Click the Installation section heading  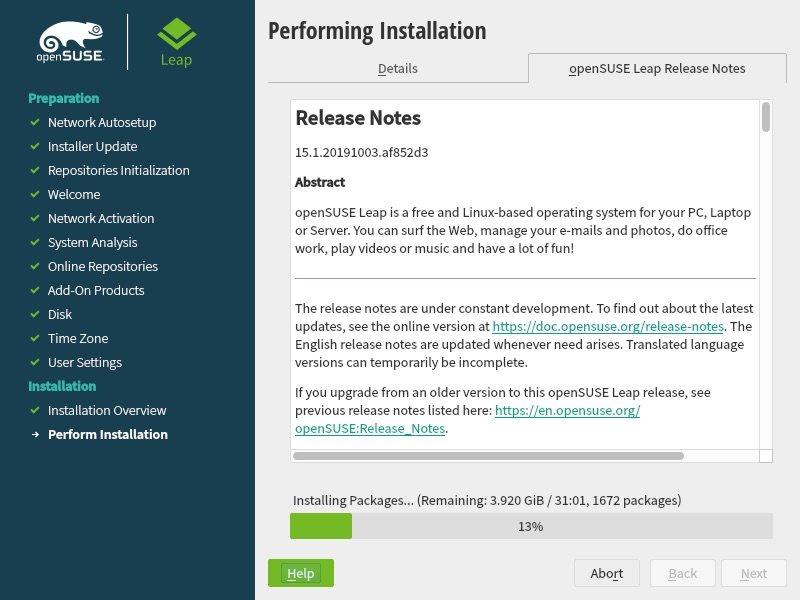62,386
